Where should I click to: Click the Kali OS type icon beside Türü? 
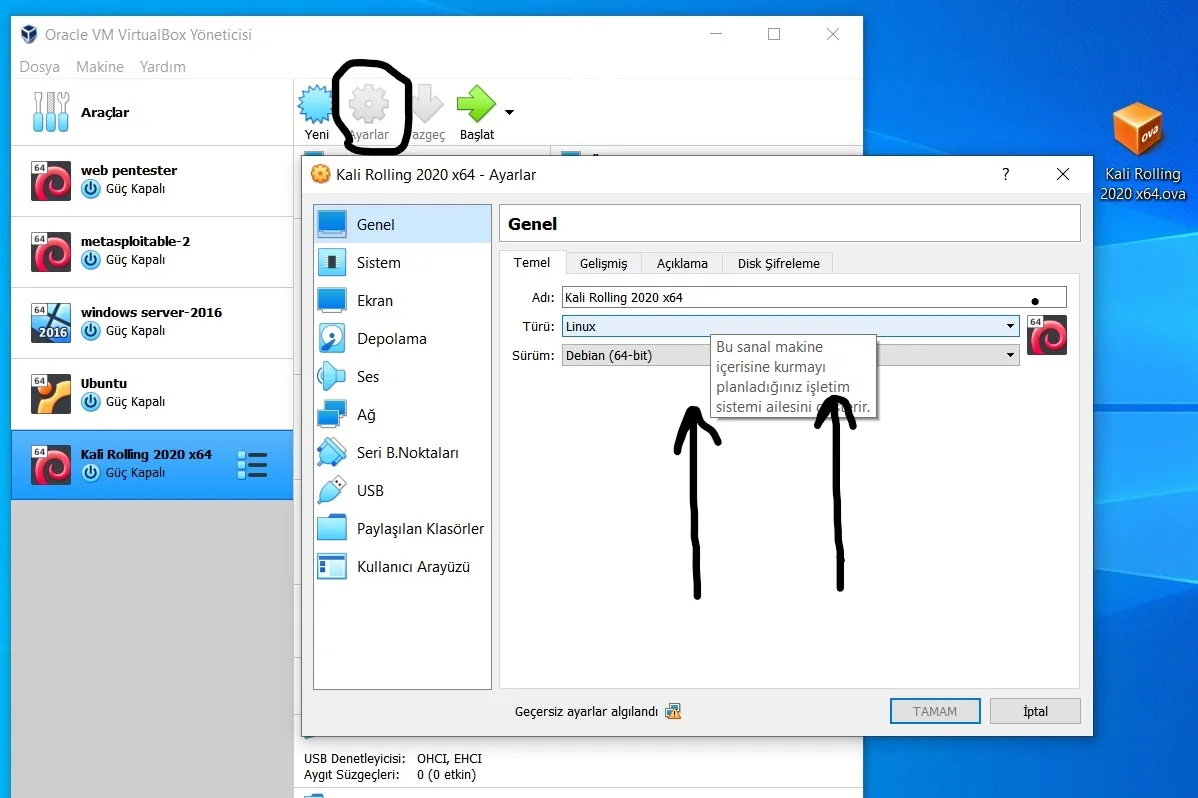point(1047,336)
